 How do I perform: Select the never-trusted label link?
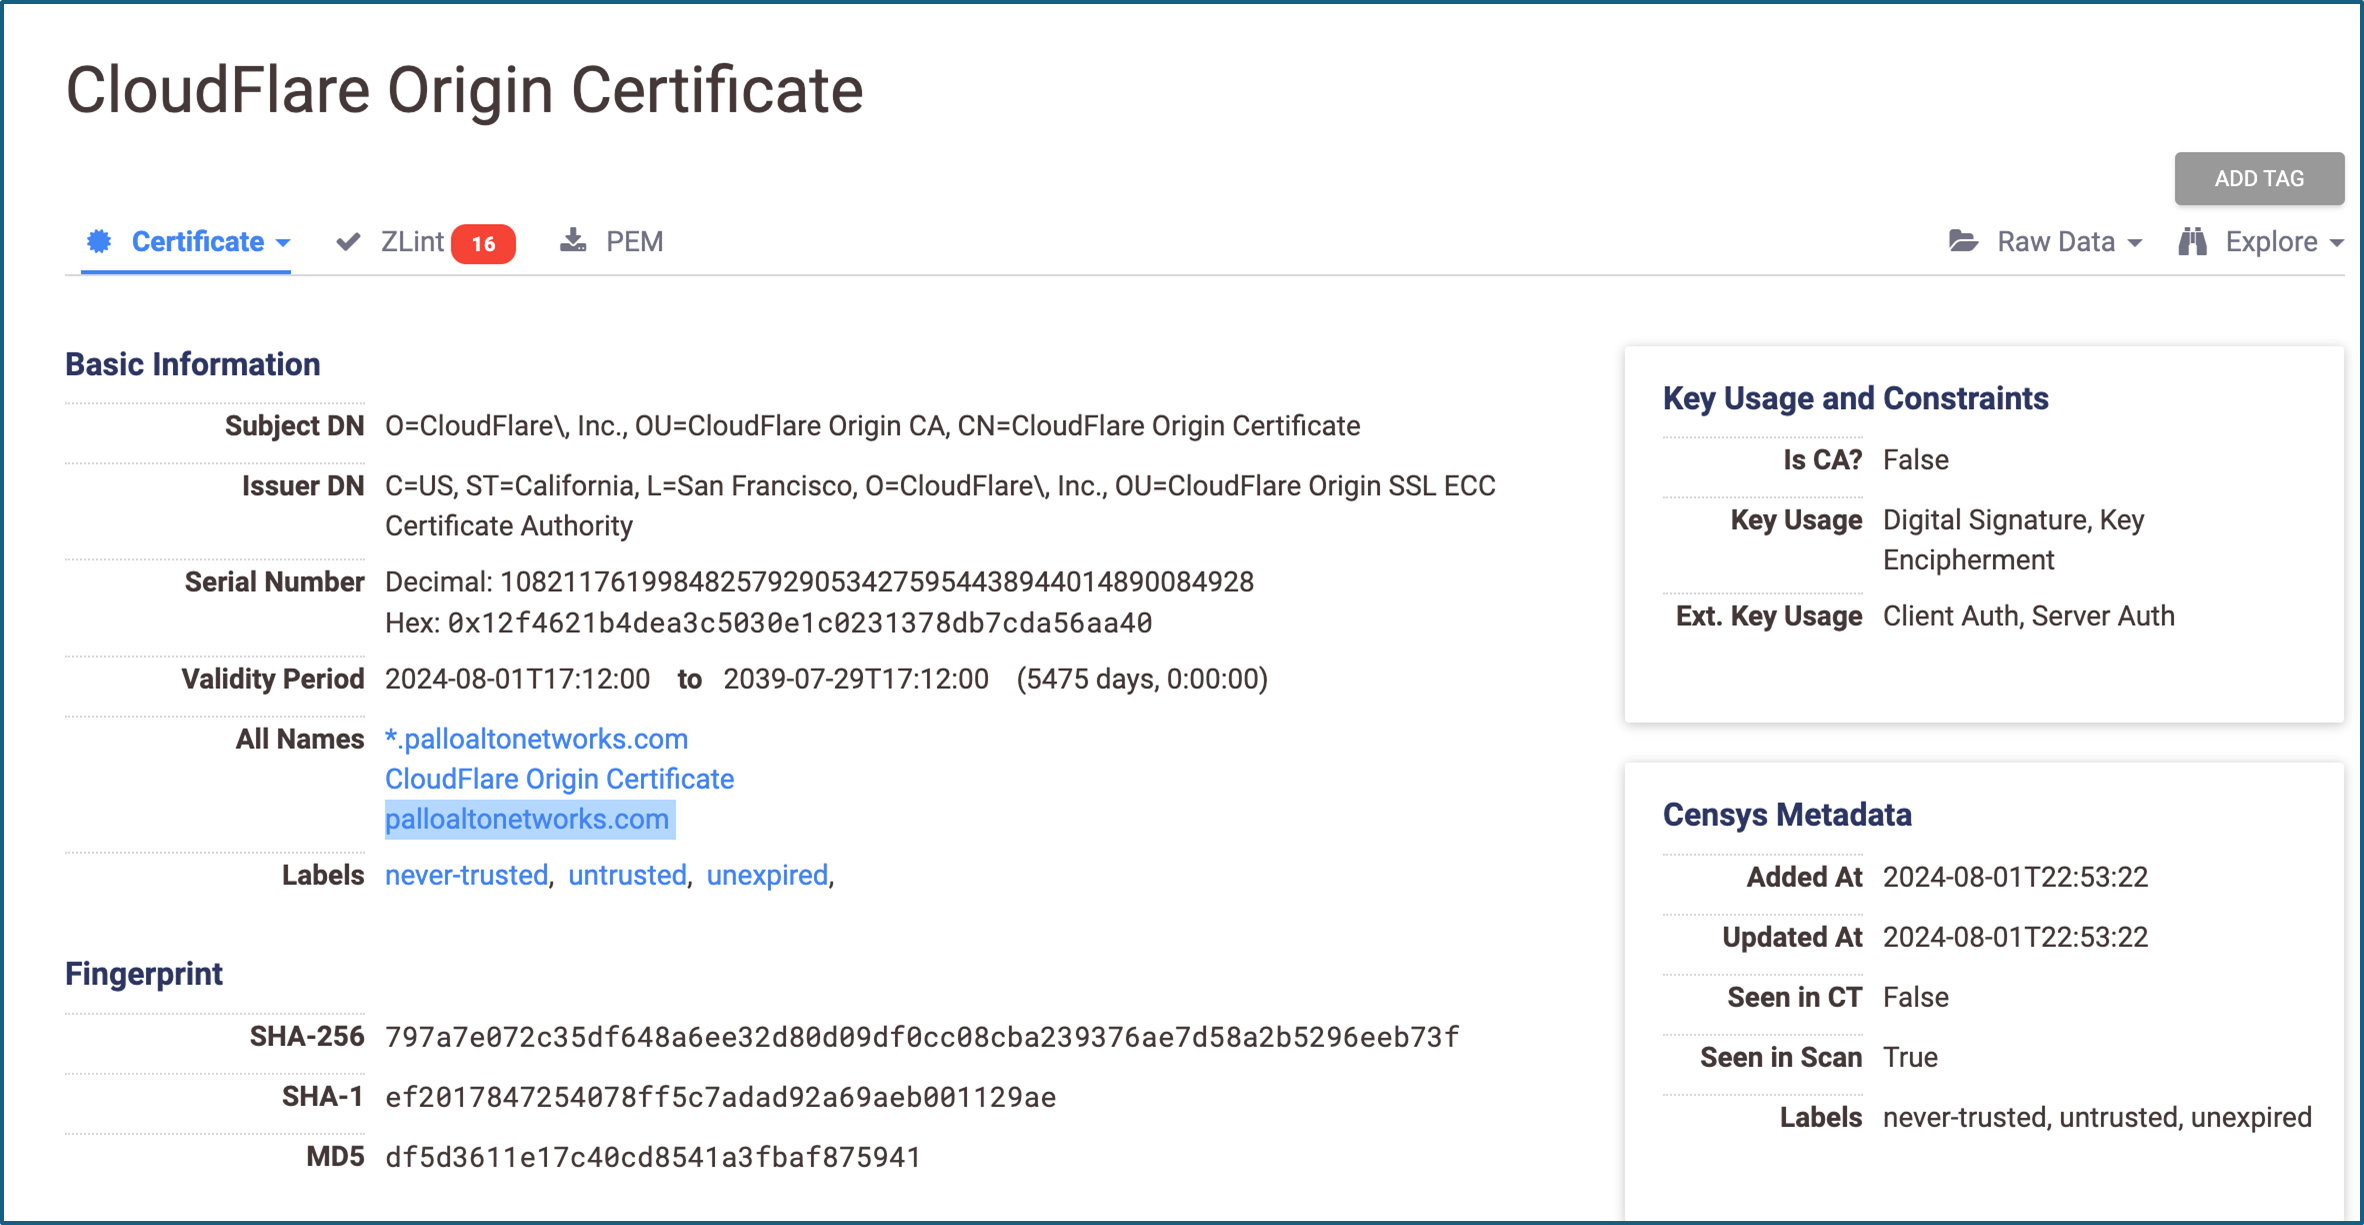click(466, 875)
